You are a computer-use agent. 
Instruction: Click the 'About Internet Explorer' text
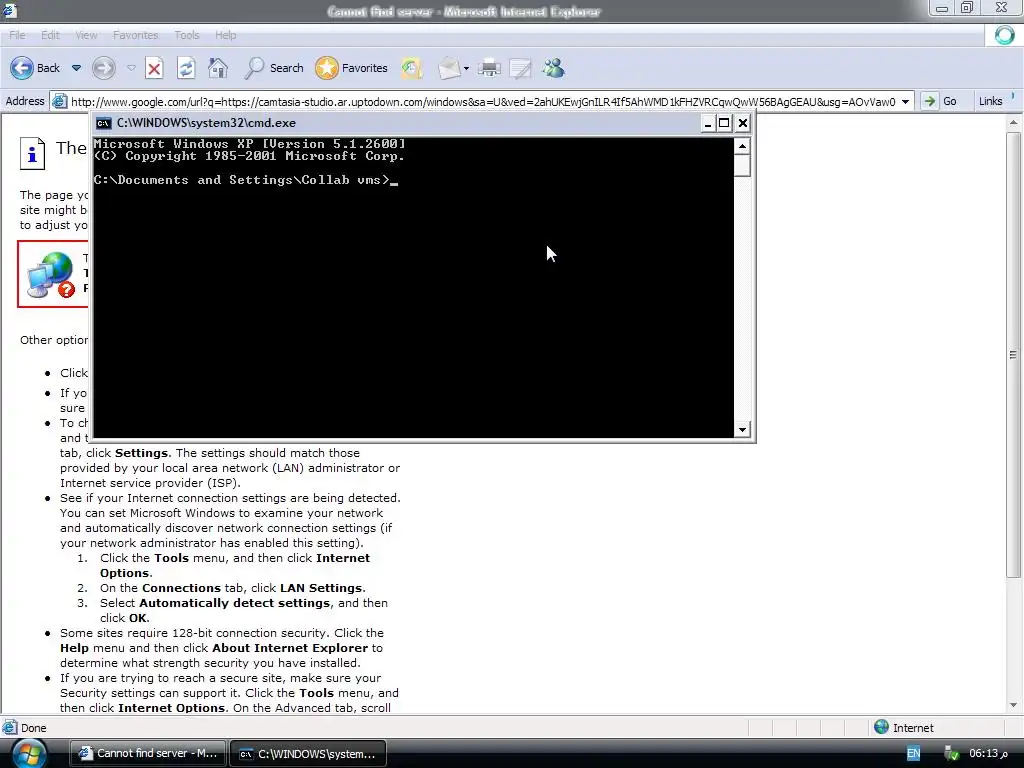pyautogui.click(x=290, y=648)
